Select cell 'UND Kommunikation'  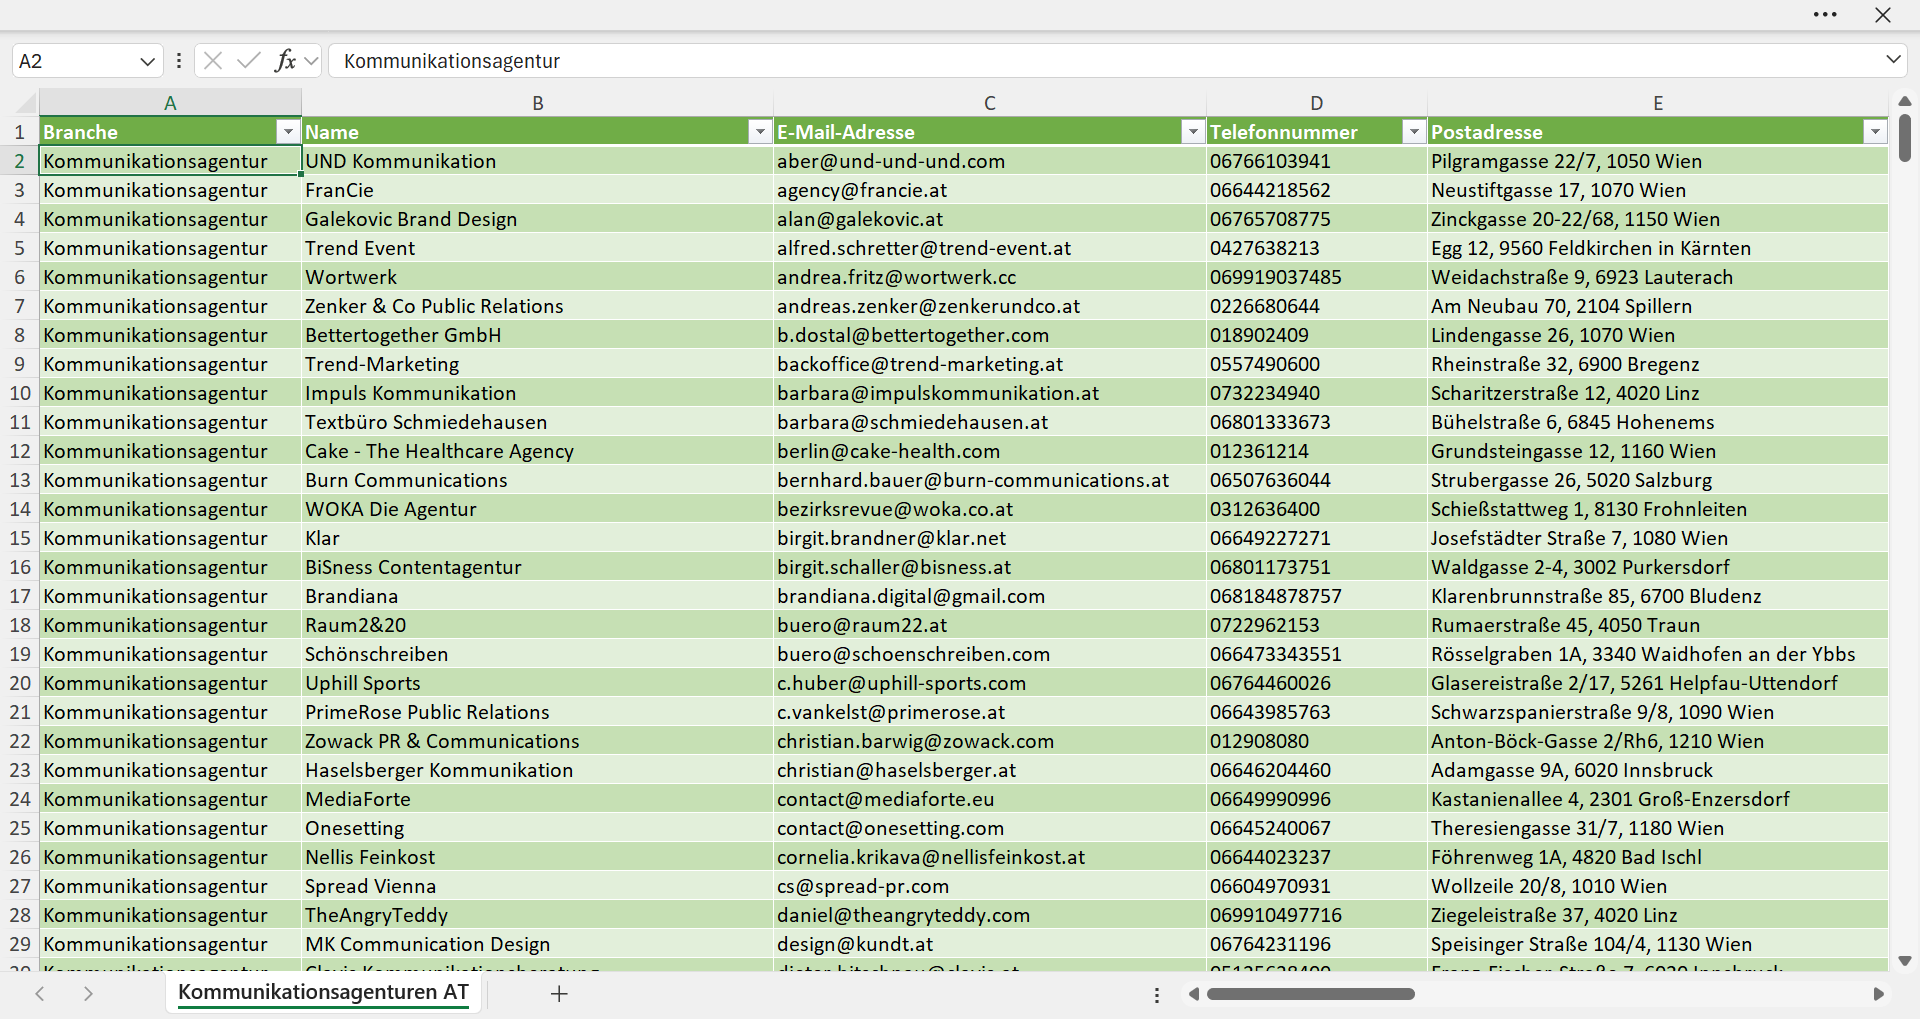pyautogui.click(x=538, y=161)
